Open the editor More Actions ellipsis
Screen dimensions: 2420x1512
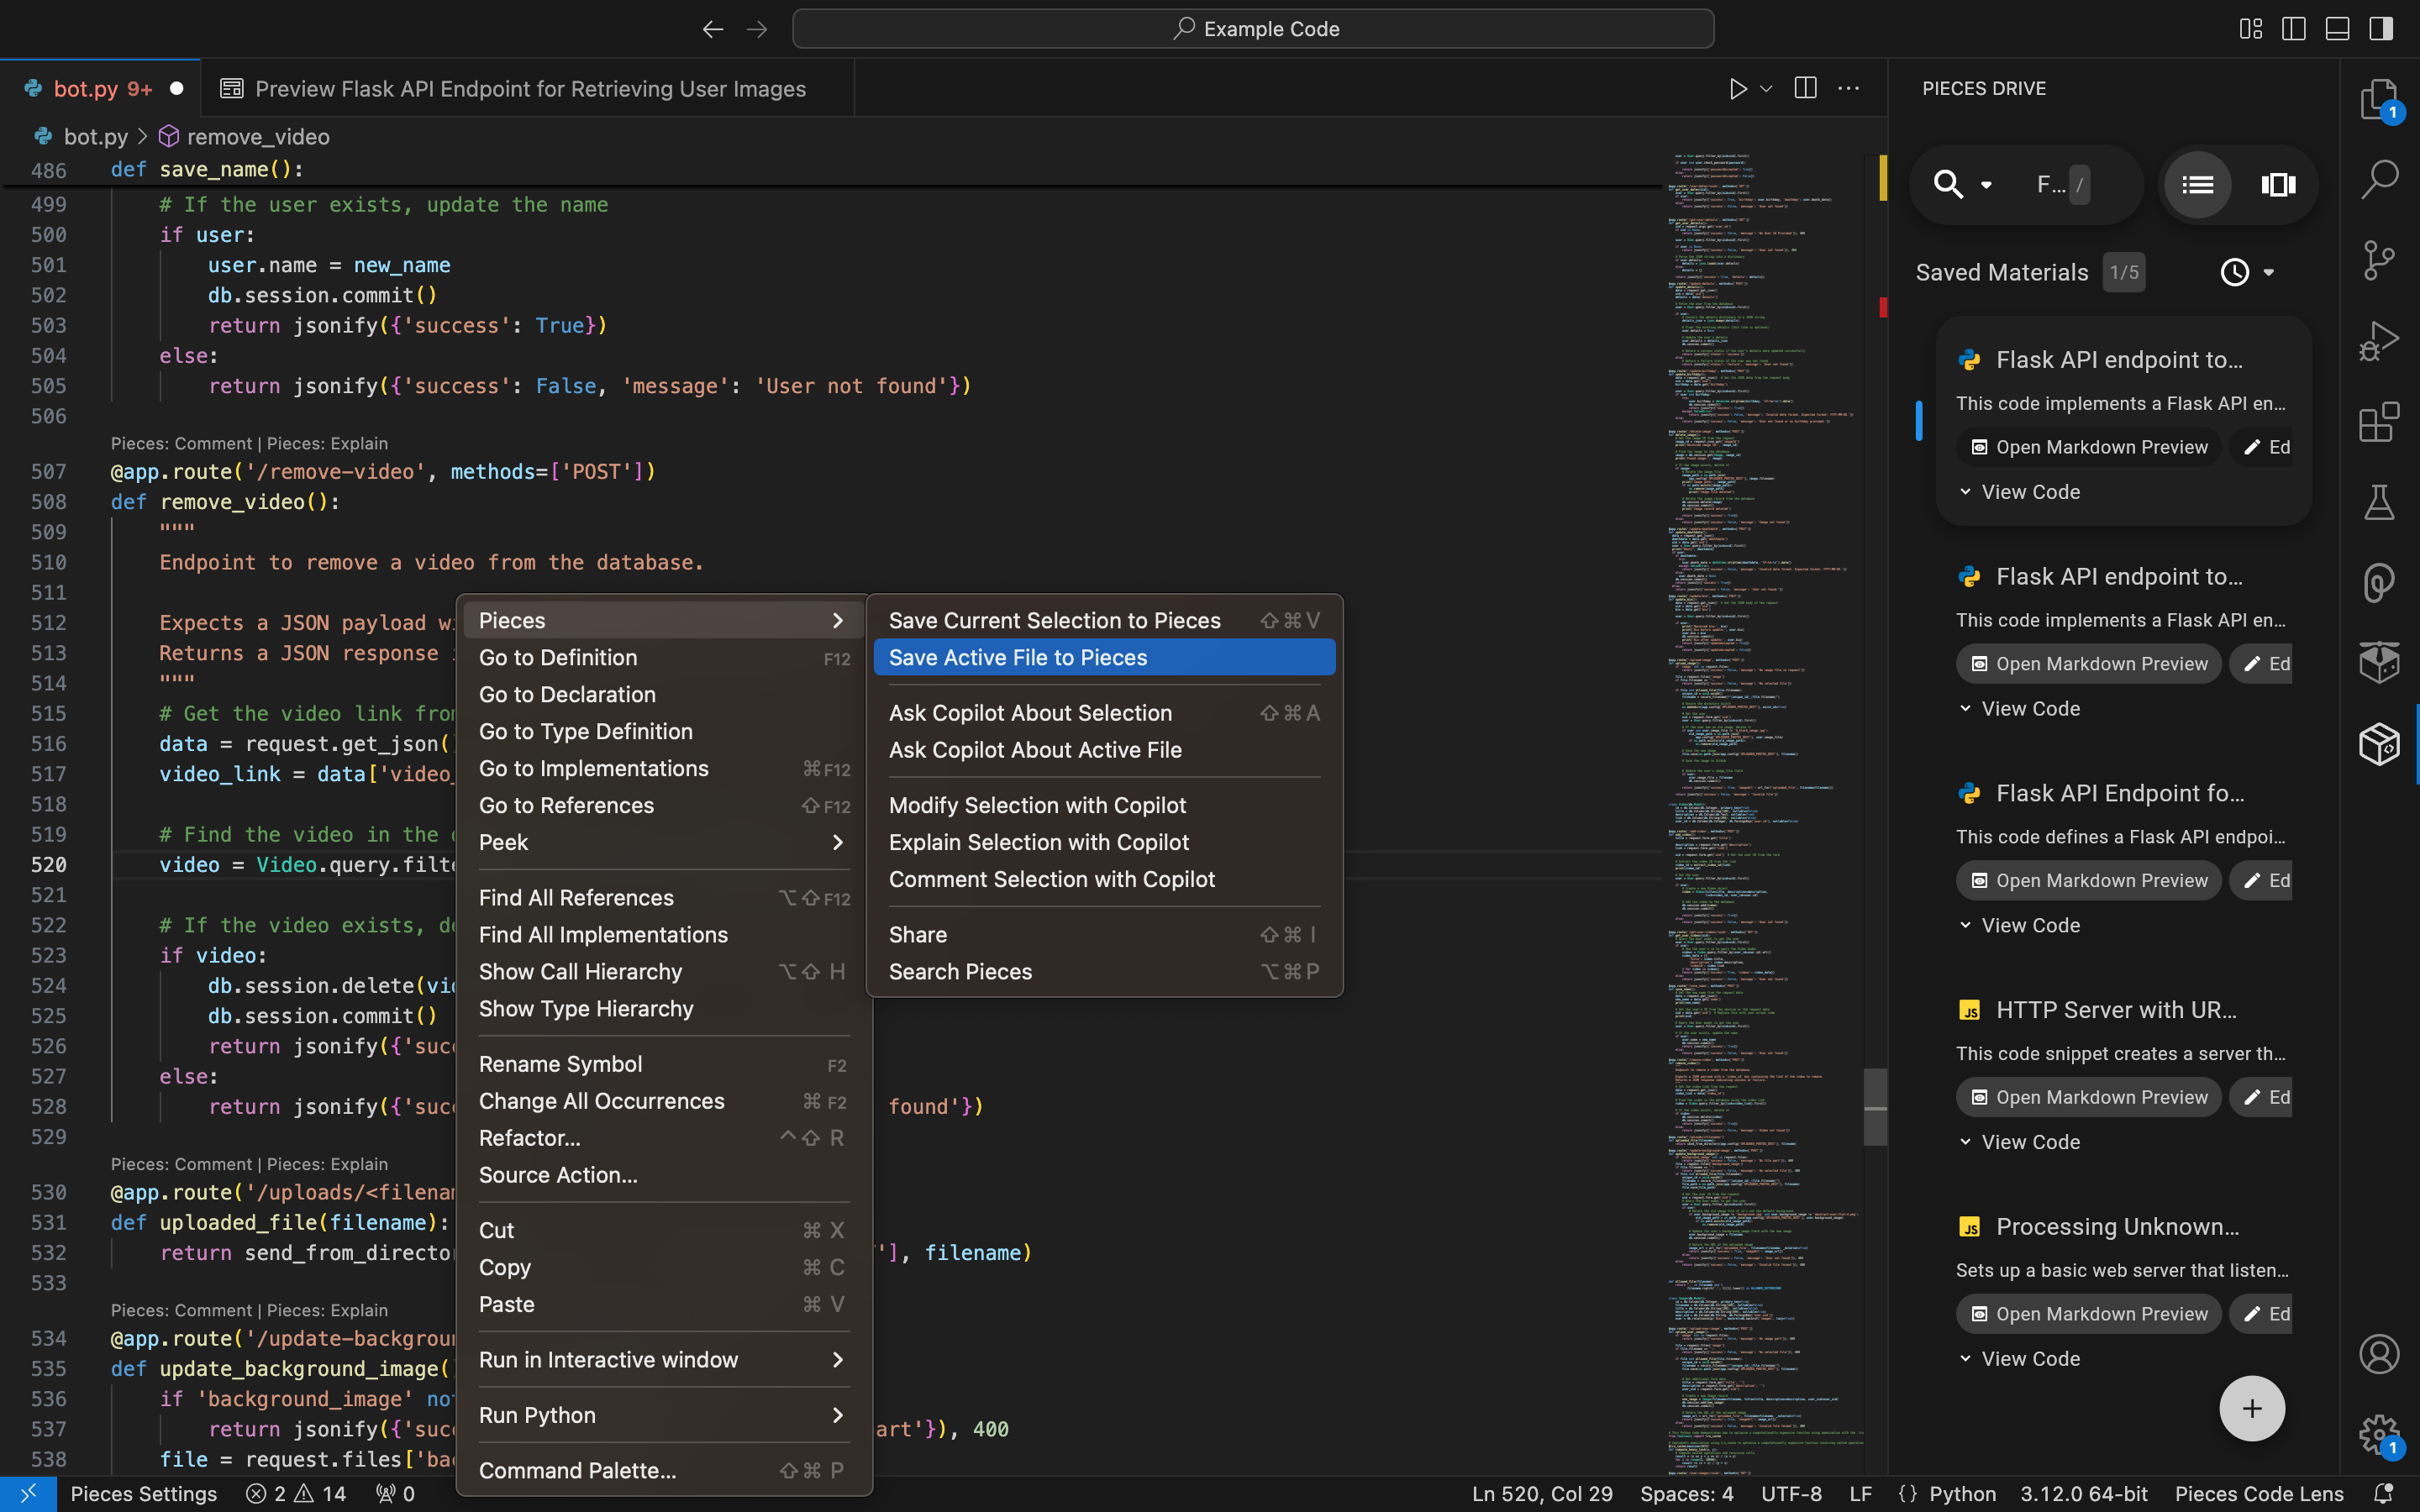[1849, 88]
